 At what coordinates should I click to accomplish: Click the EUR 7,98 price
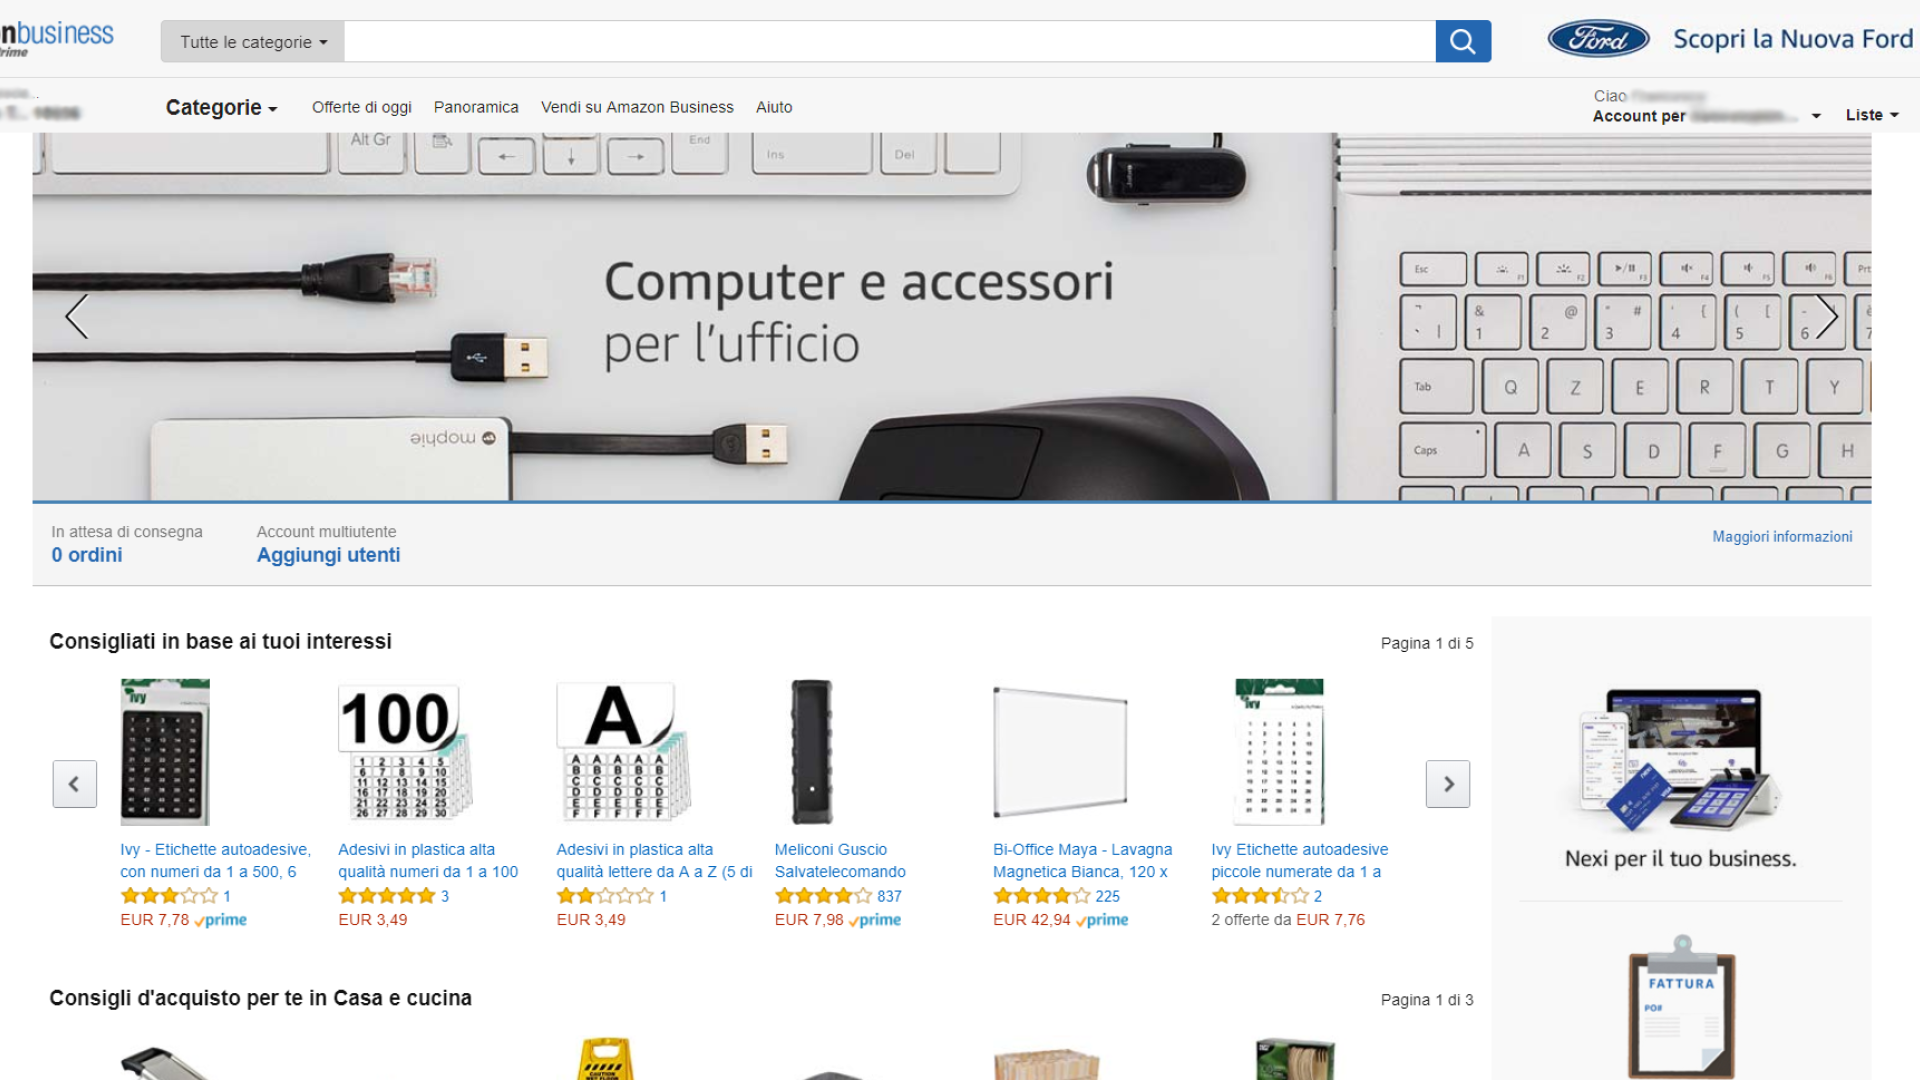[x=809, y=920]
